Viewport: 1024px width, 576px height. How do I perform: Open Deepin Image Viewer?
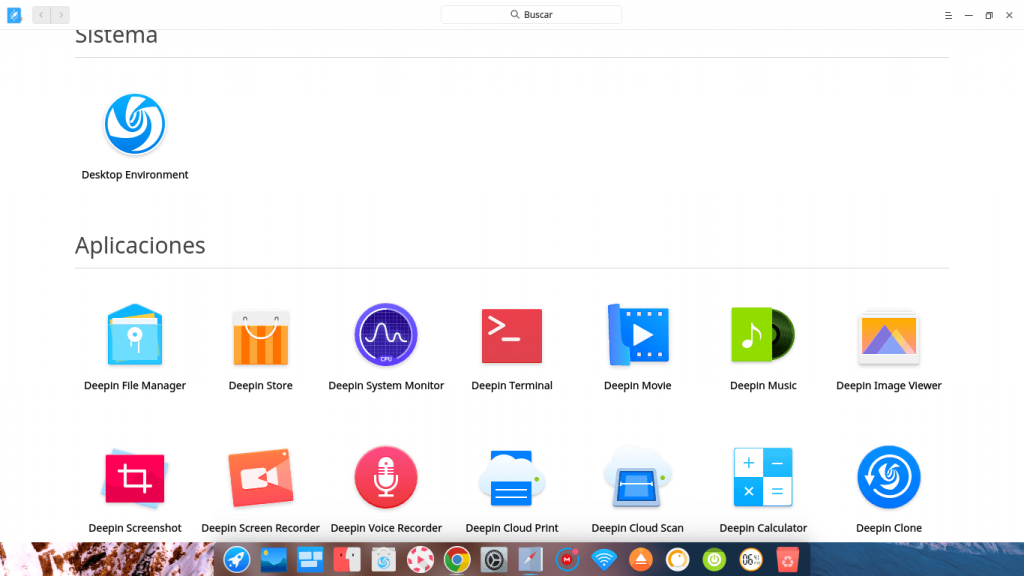889,336
